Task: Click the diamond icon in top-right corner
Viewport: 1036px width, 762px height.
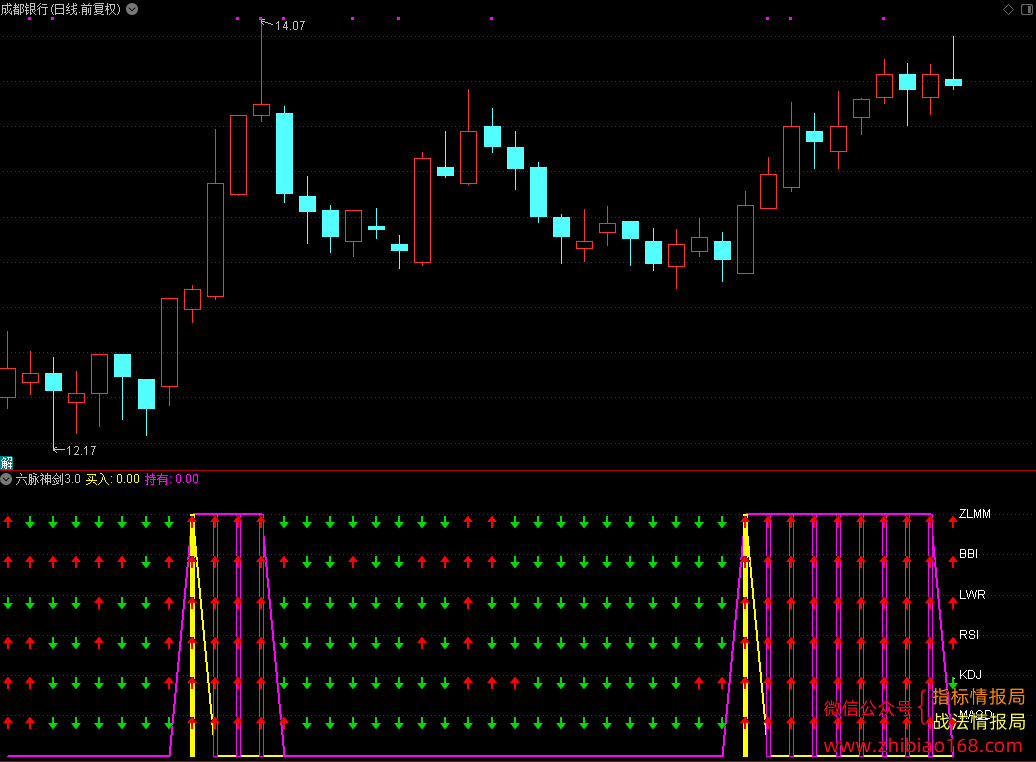Action: click(1008, 9)
